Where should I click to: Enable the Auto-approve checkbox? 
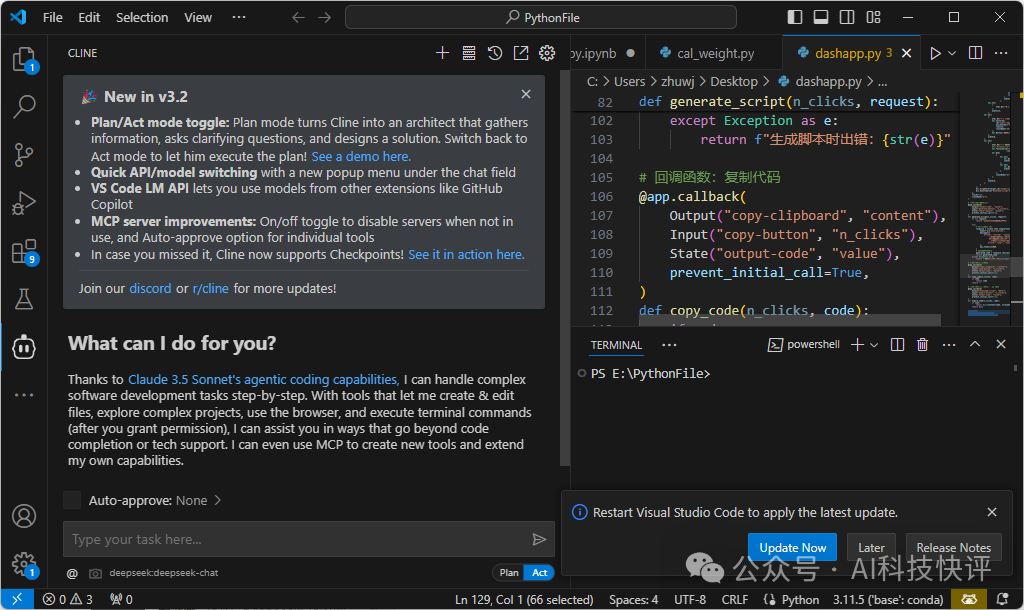pos(72,500)
